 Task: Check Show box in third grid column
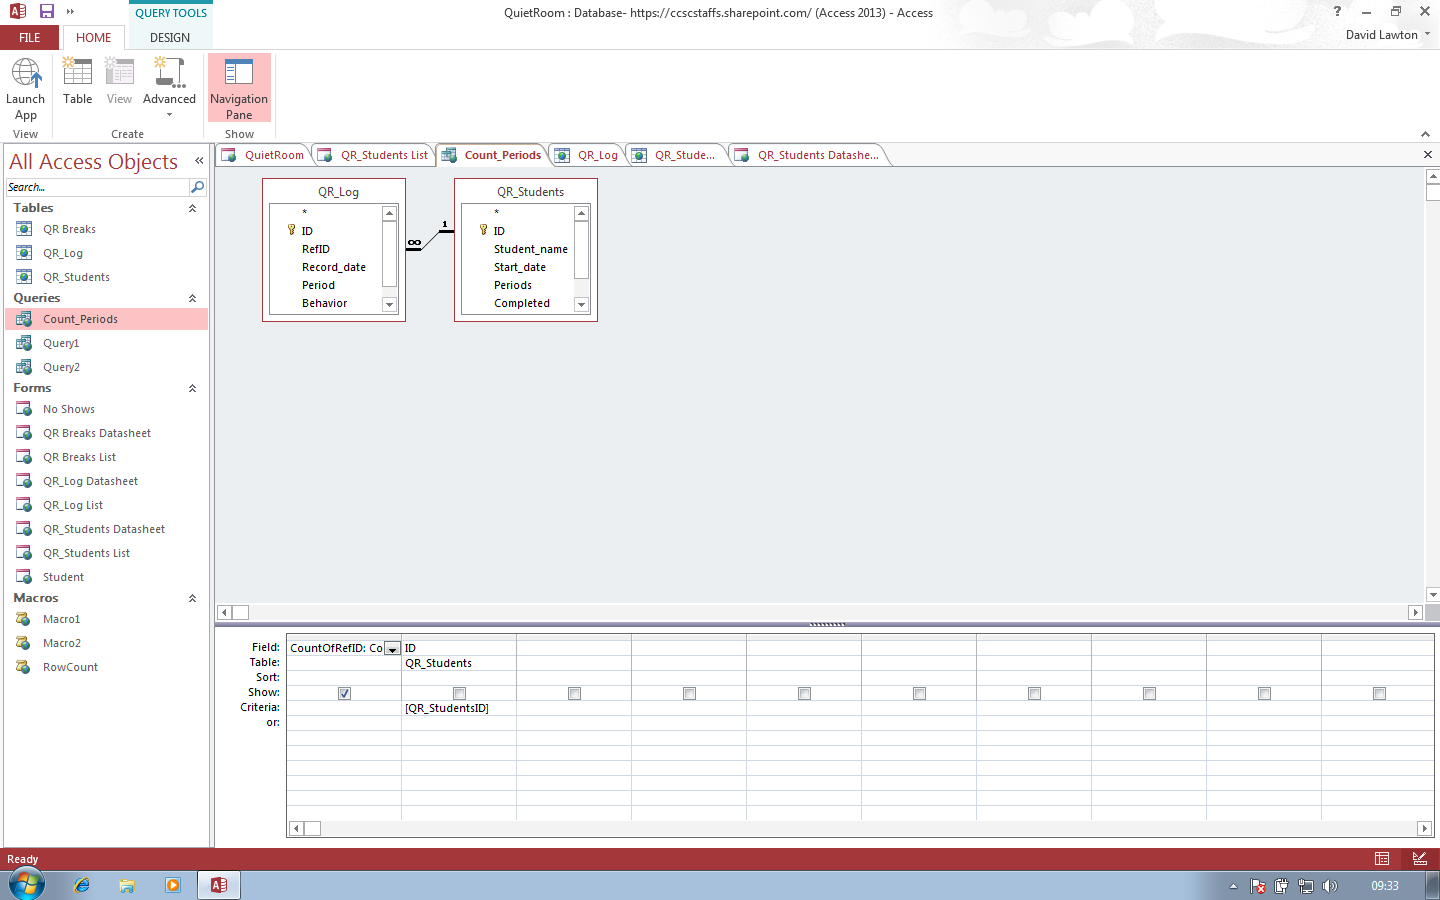[x=574, y=693]
